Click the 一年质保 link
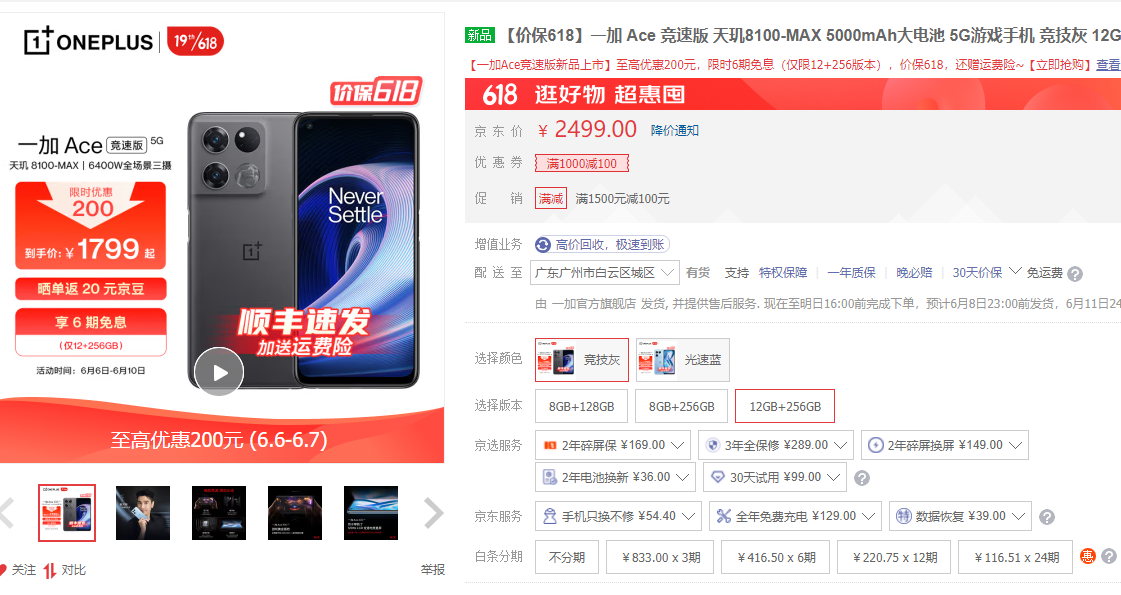 click(x=851, y=272)
